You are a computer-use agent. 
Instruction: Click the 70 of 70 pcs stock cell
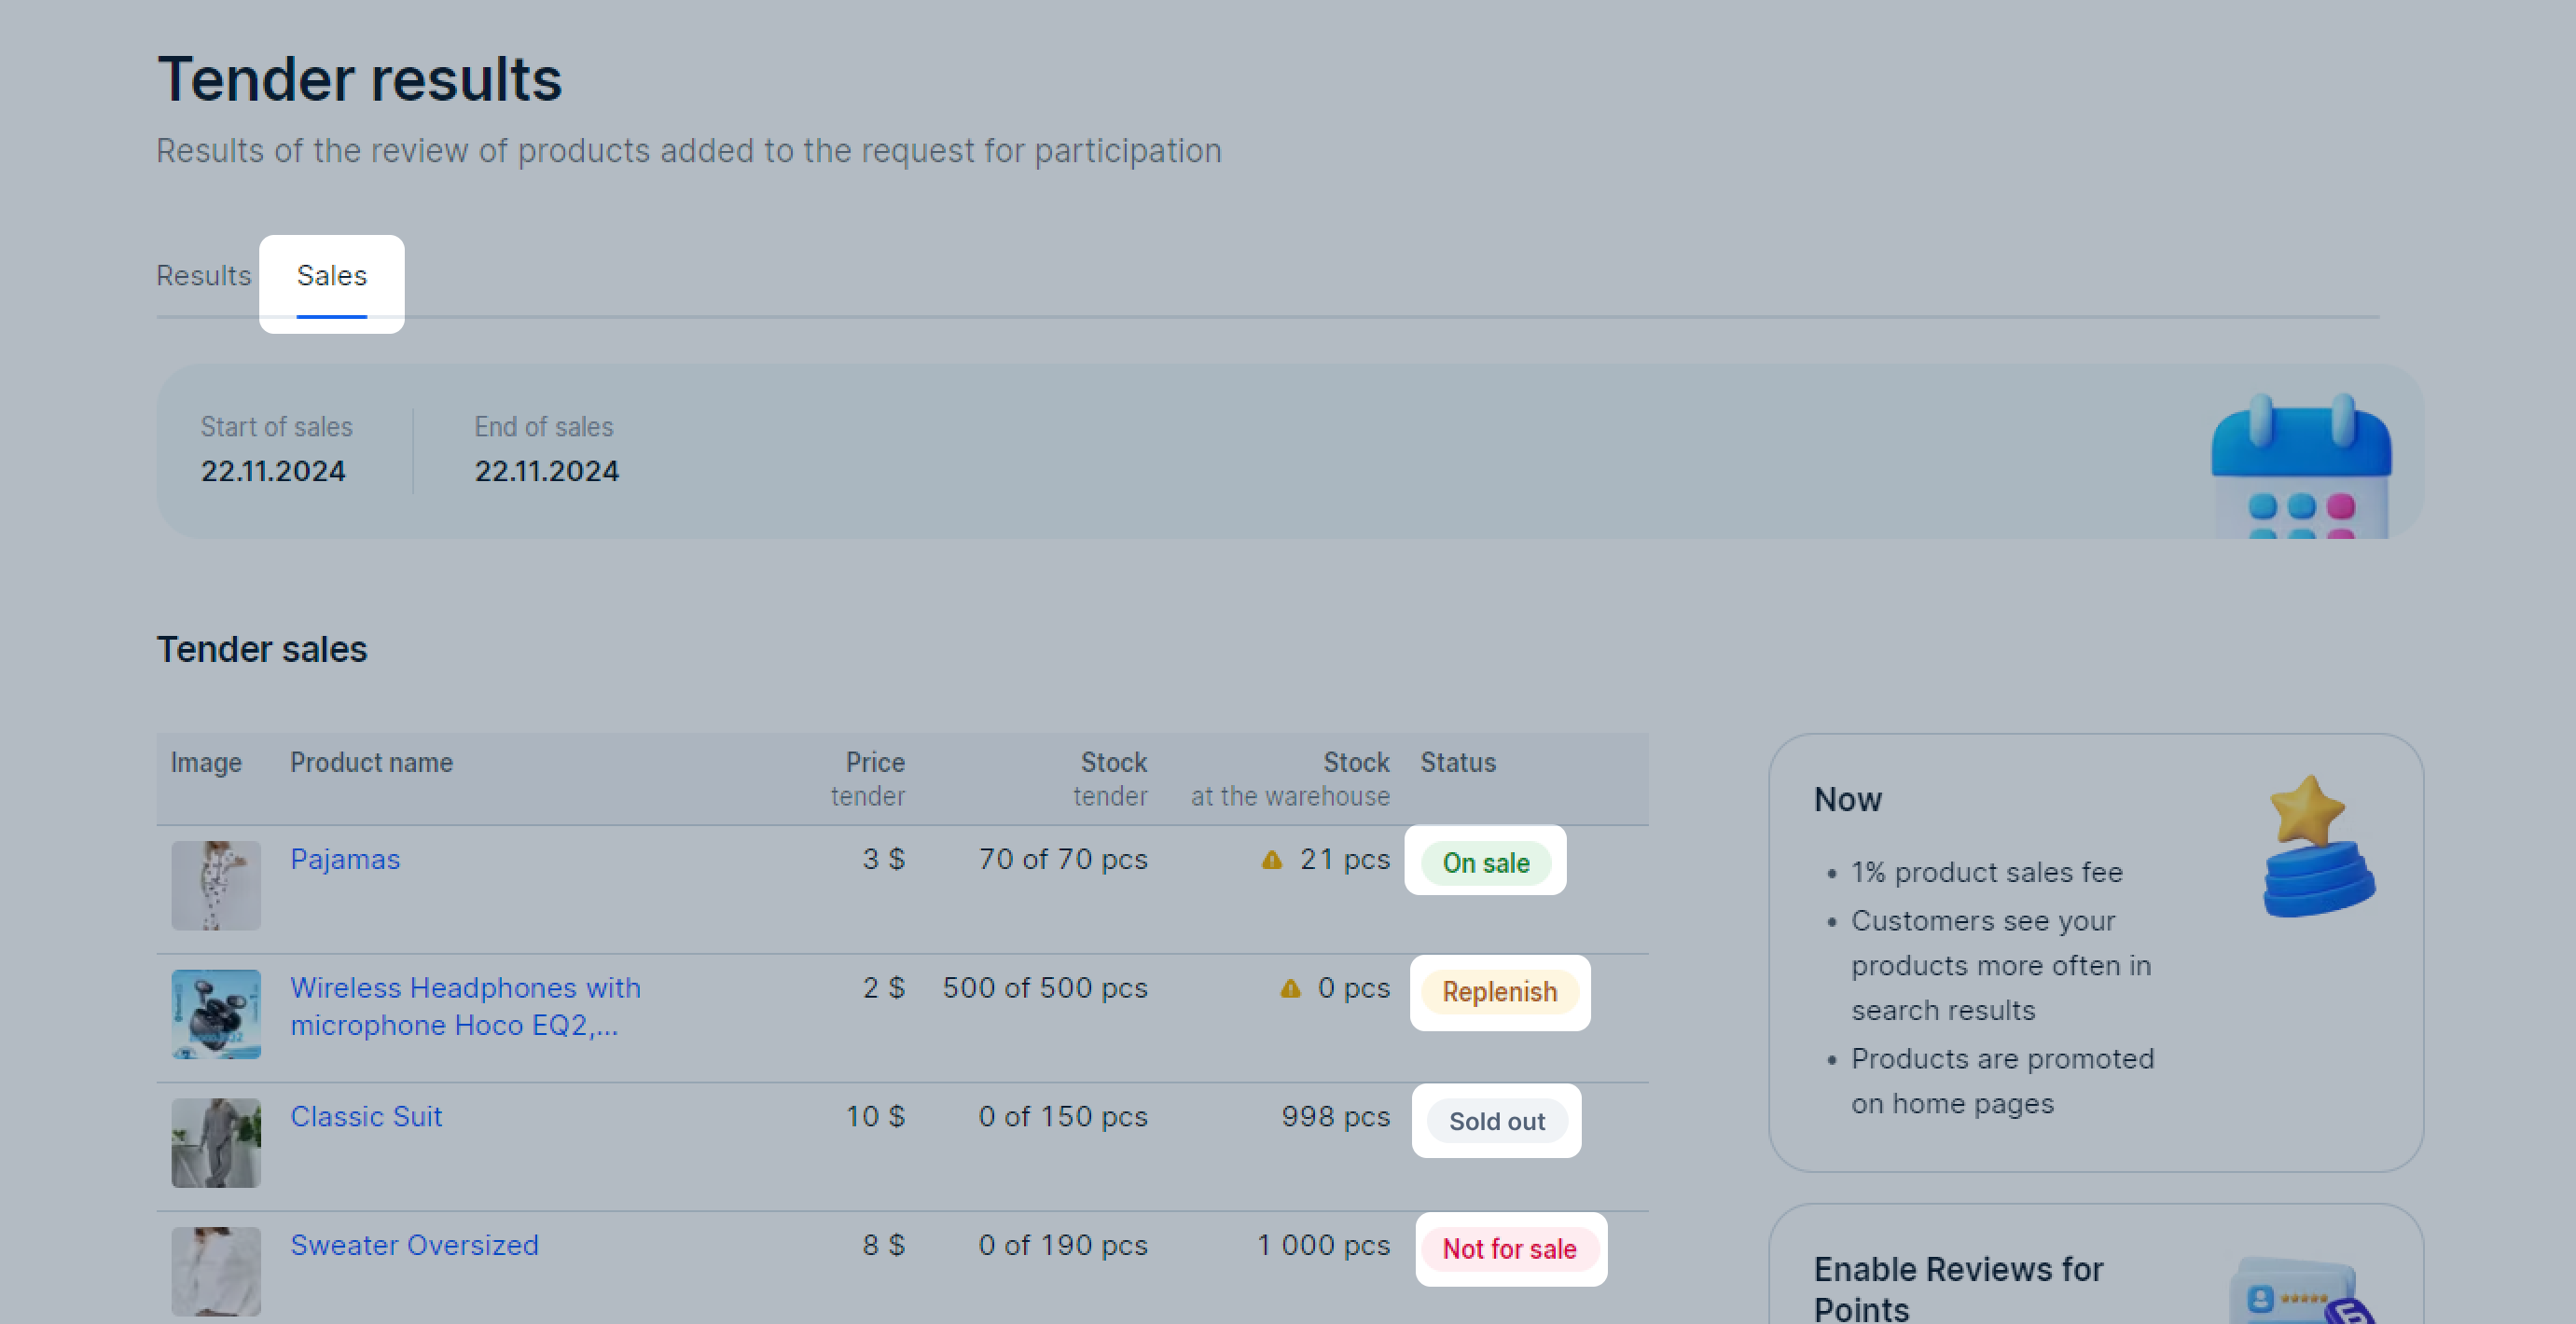pos(1062,859)
